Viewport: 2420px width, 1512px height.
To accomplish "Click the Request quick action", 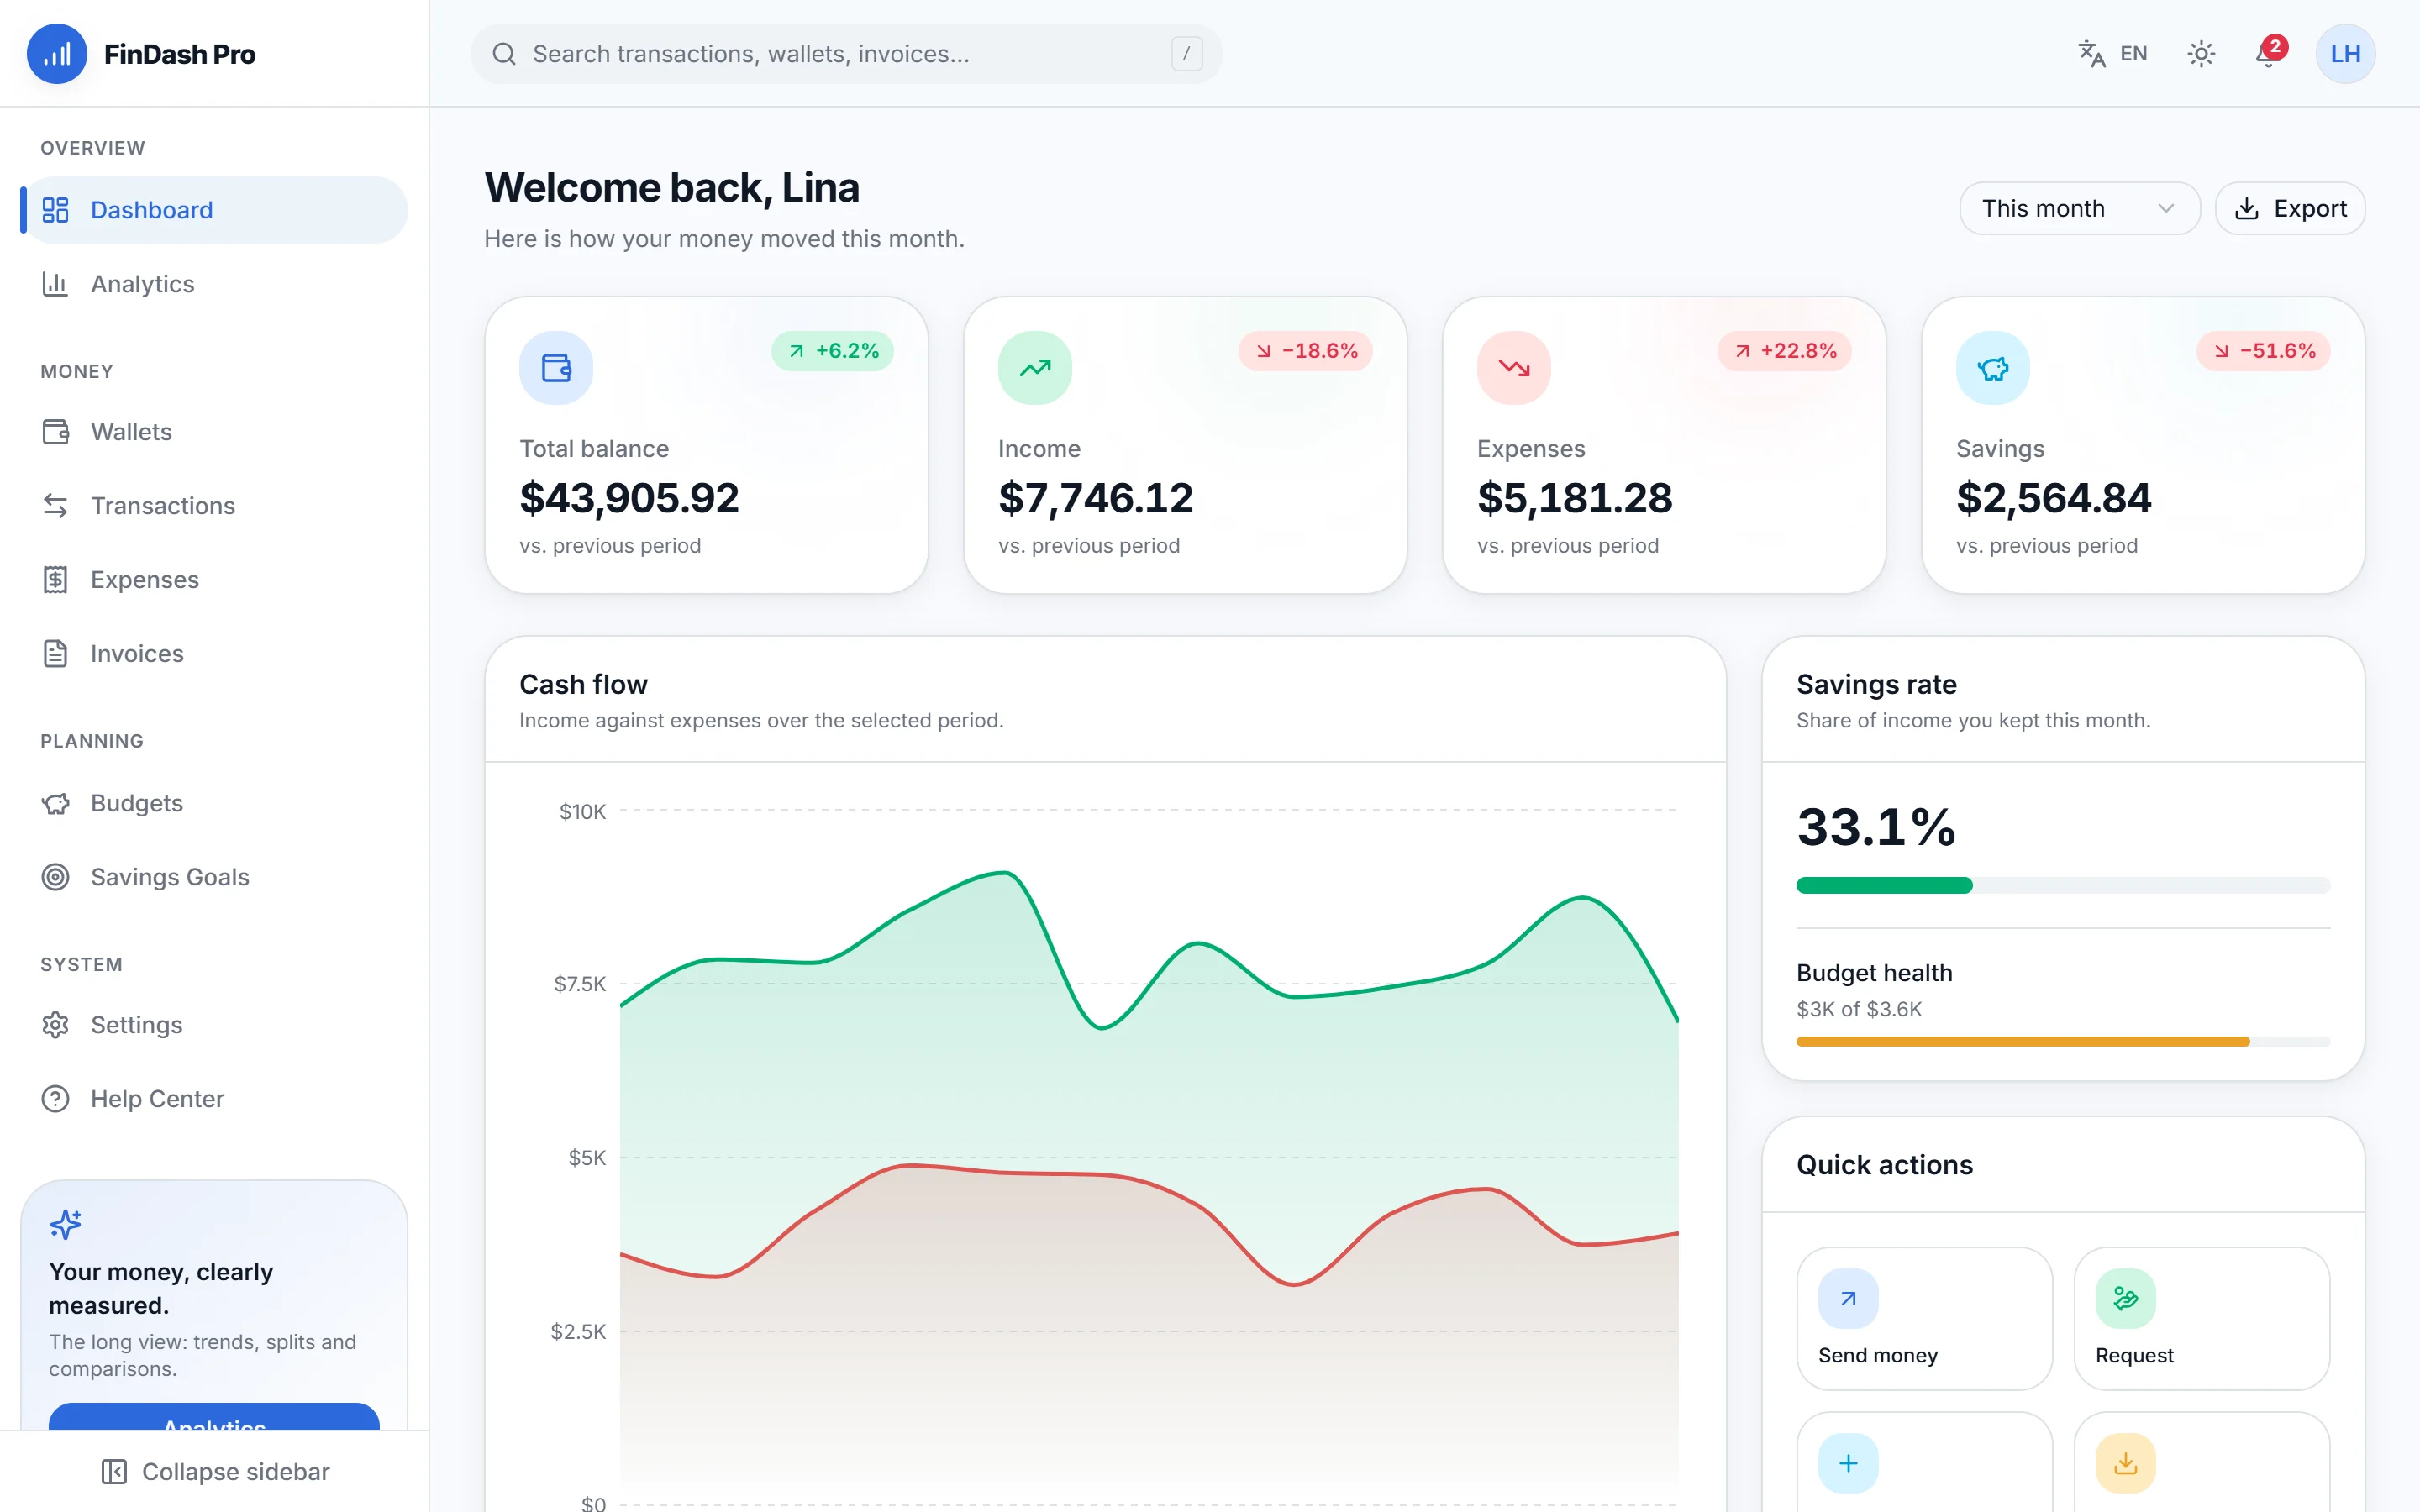I will tap(2202, 1318).
